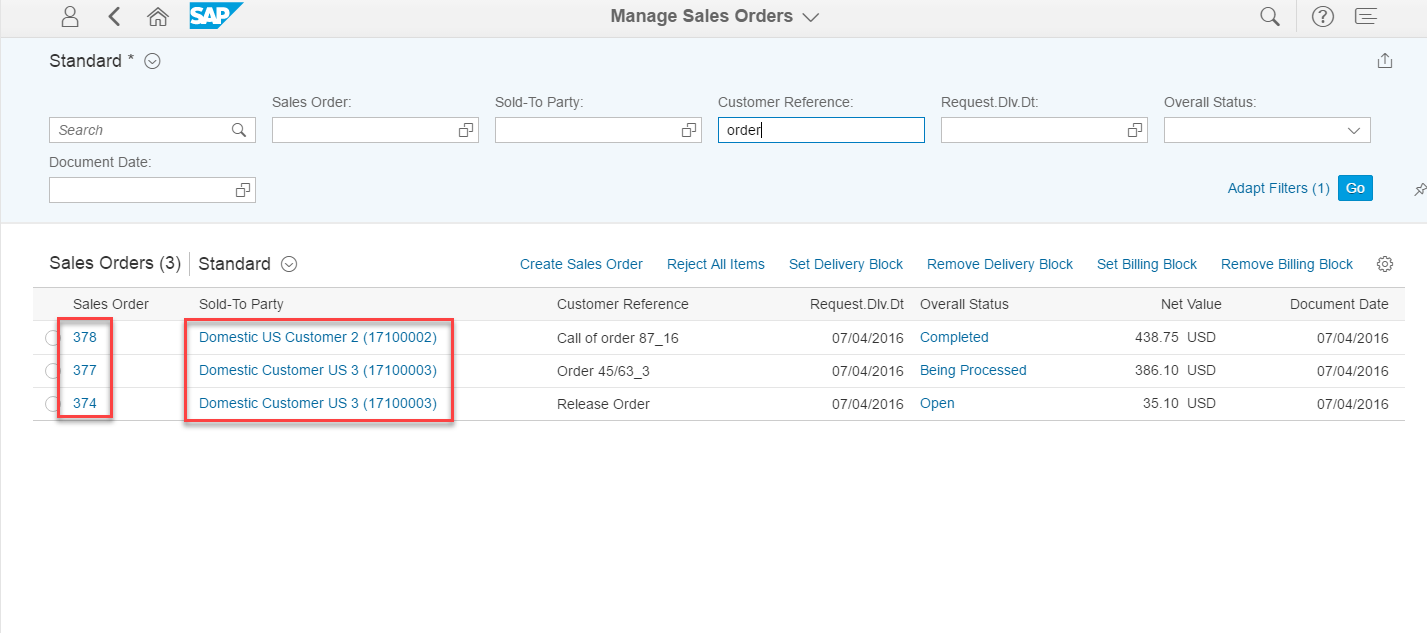Go back with the left arrow

click(114, 16)
